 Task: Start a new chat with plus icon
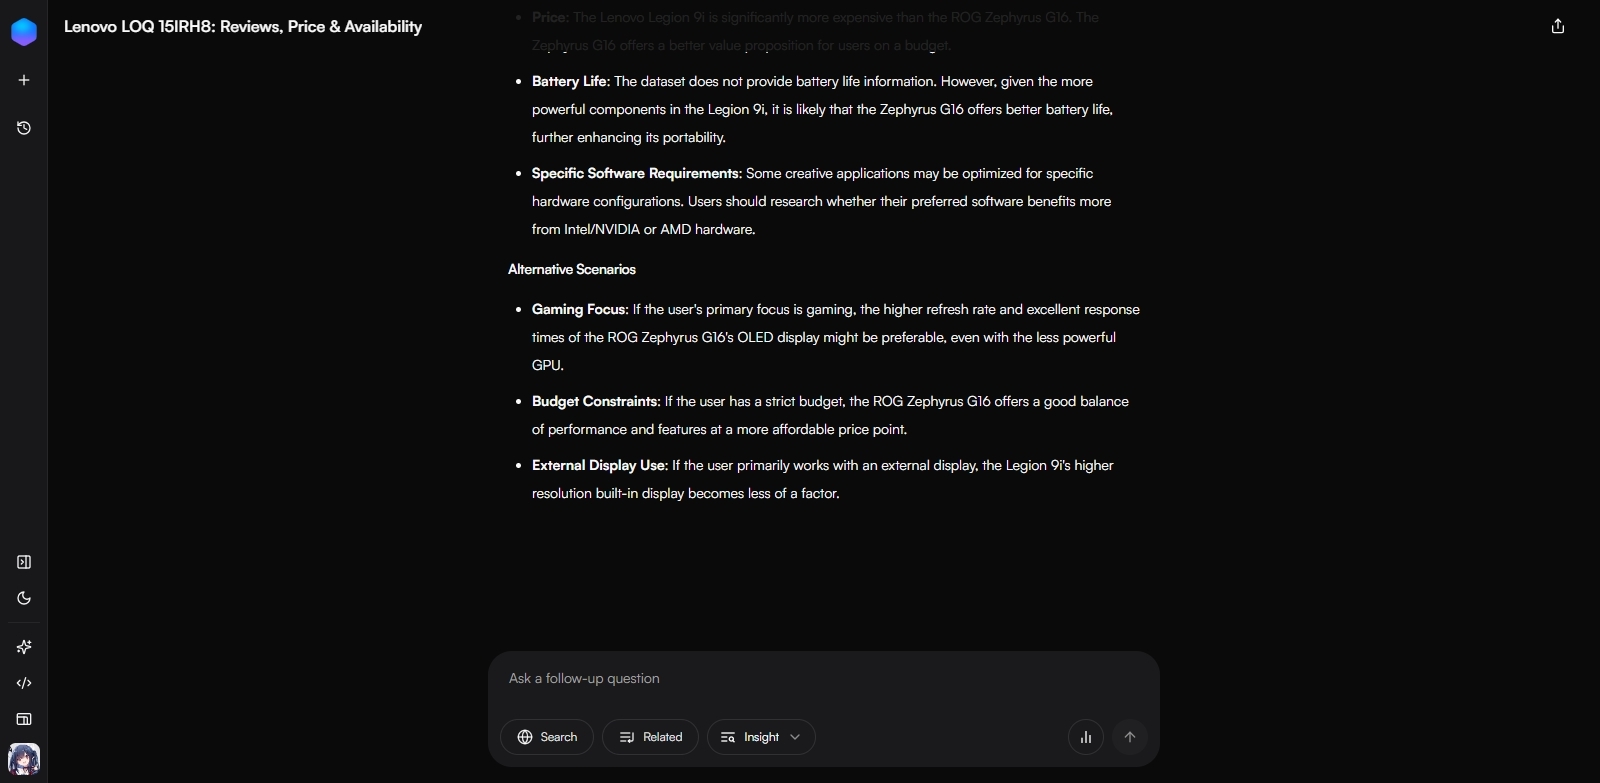coord(24,80)
